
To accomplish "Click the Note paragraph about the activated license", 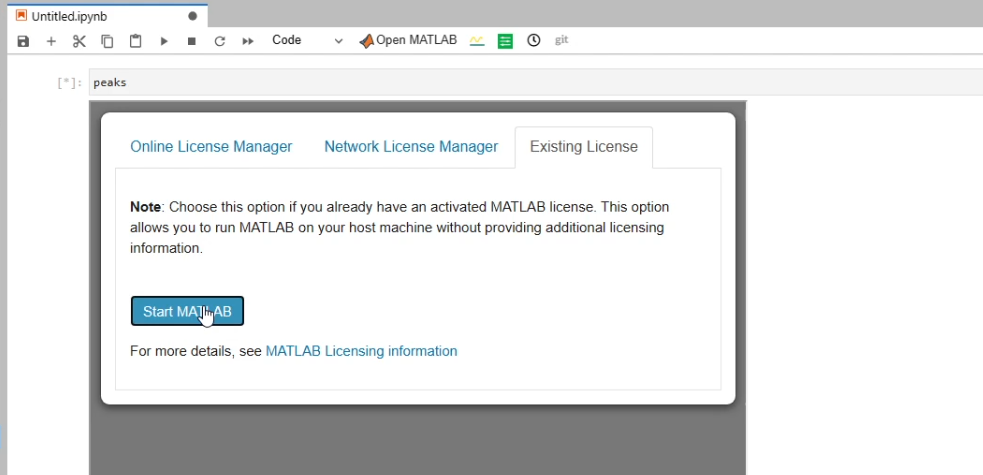I will (x=399, y=227).
